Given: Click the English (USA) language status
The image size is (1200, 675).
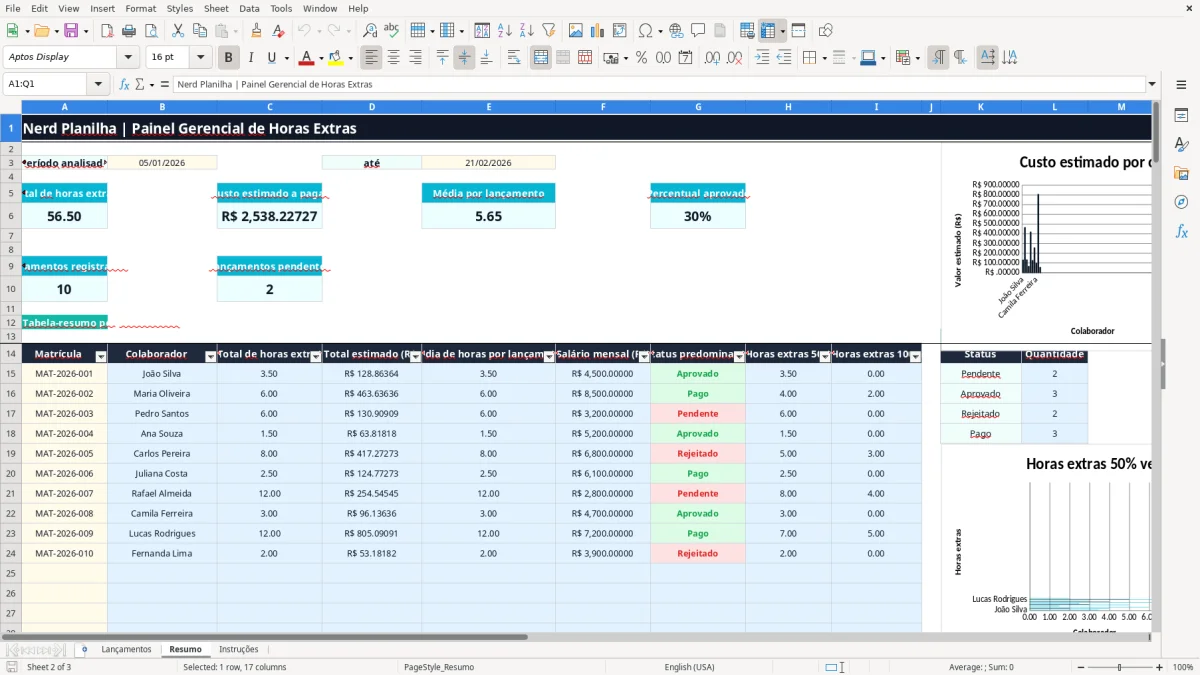Looking at the screenshot, I should [689, 667].
